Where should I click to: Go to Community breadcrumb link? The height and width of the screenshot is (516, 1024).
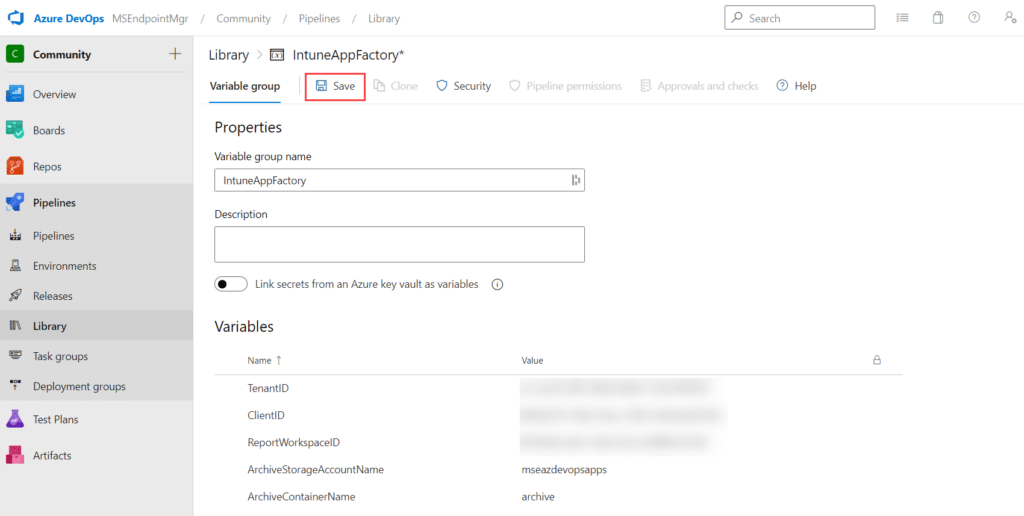(x=244, y=18)
